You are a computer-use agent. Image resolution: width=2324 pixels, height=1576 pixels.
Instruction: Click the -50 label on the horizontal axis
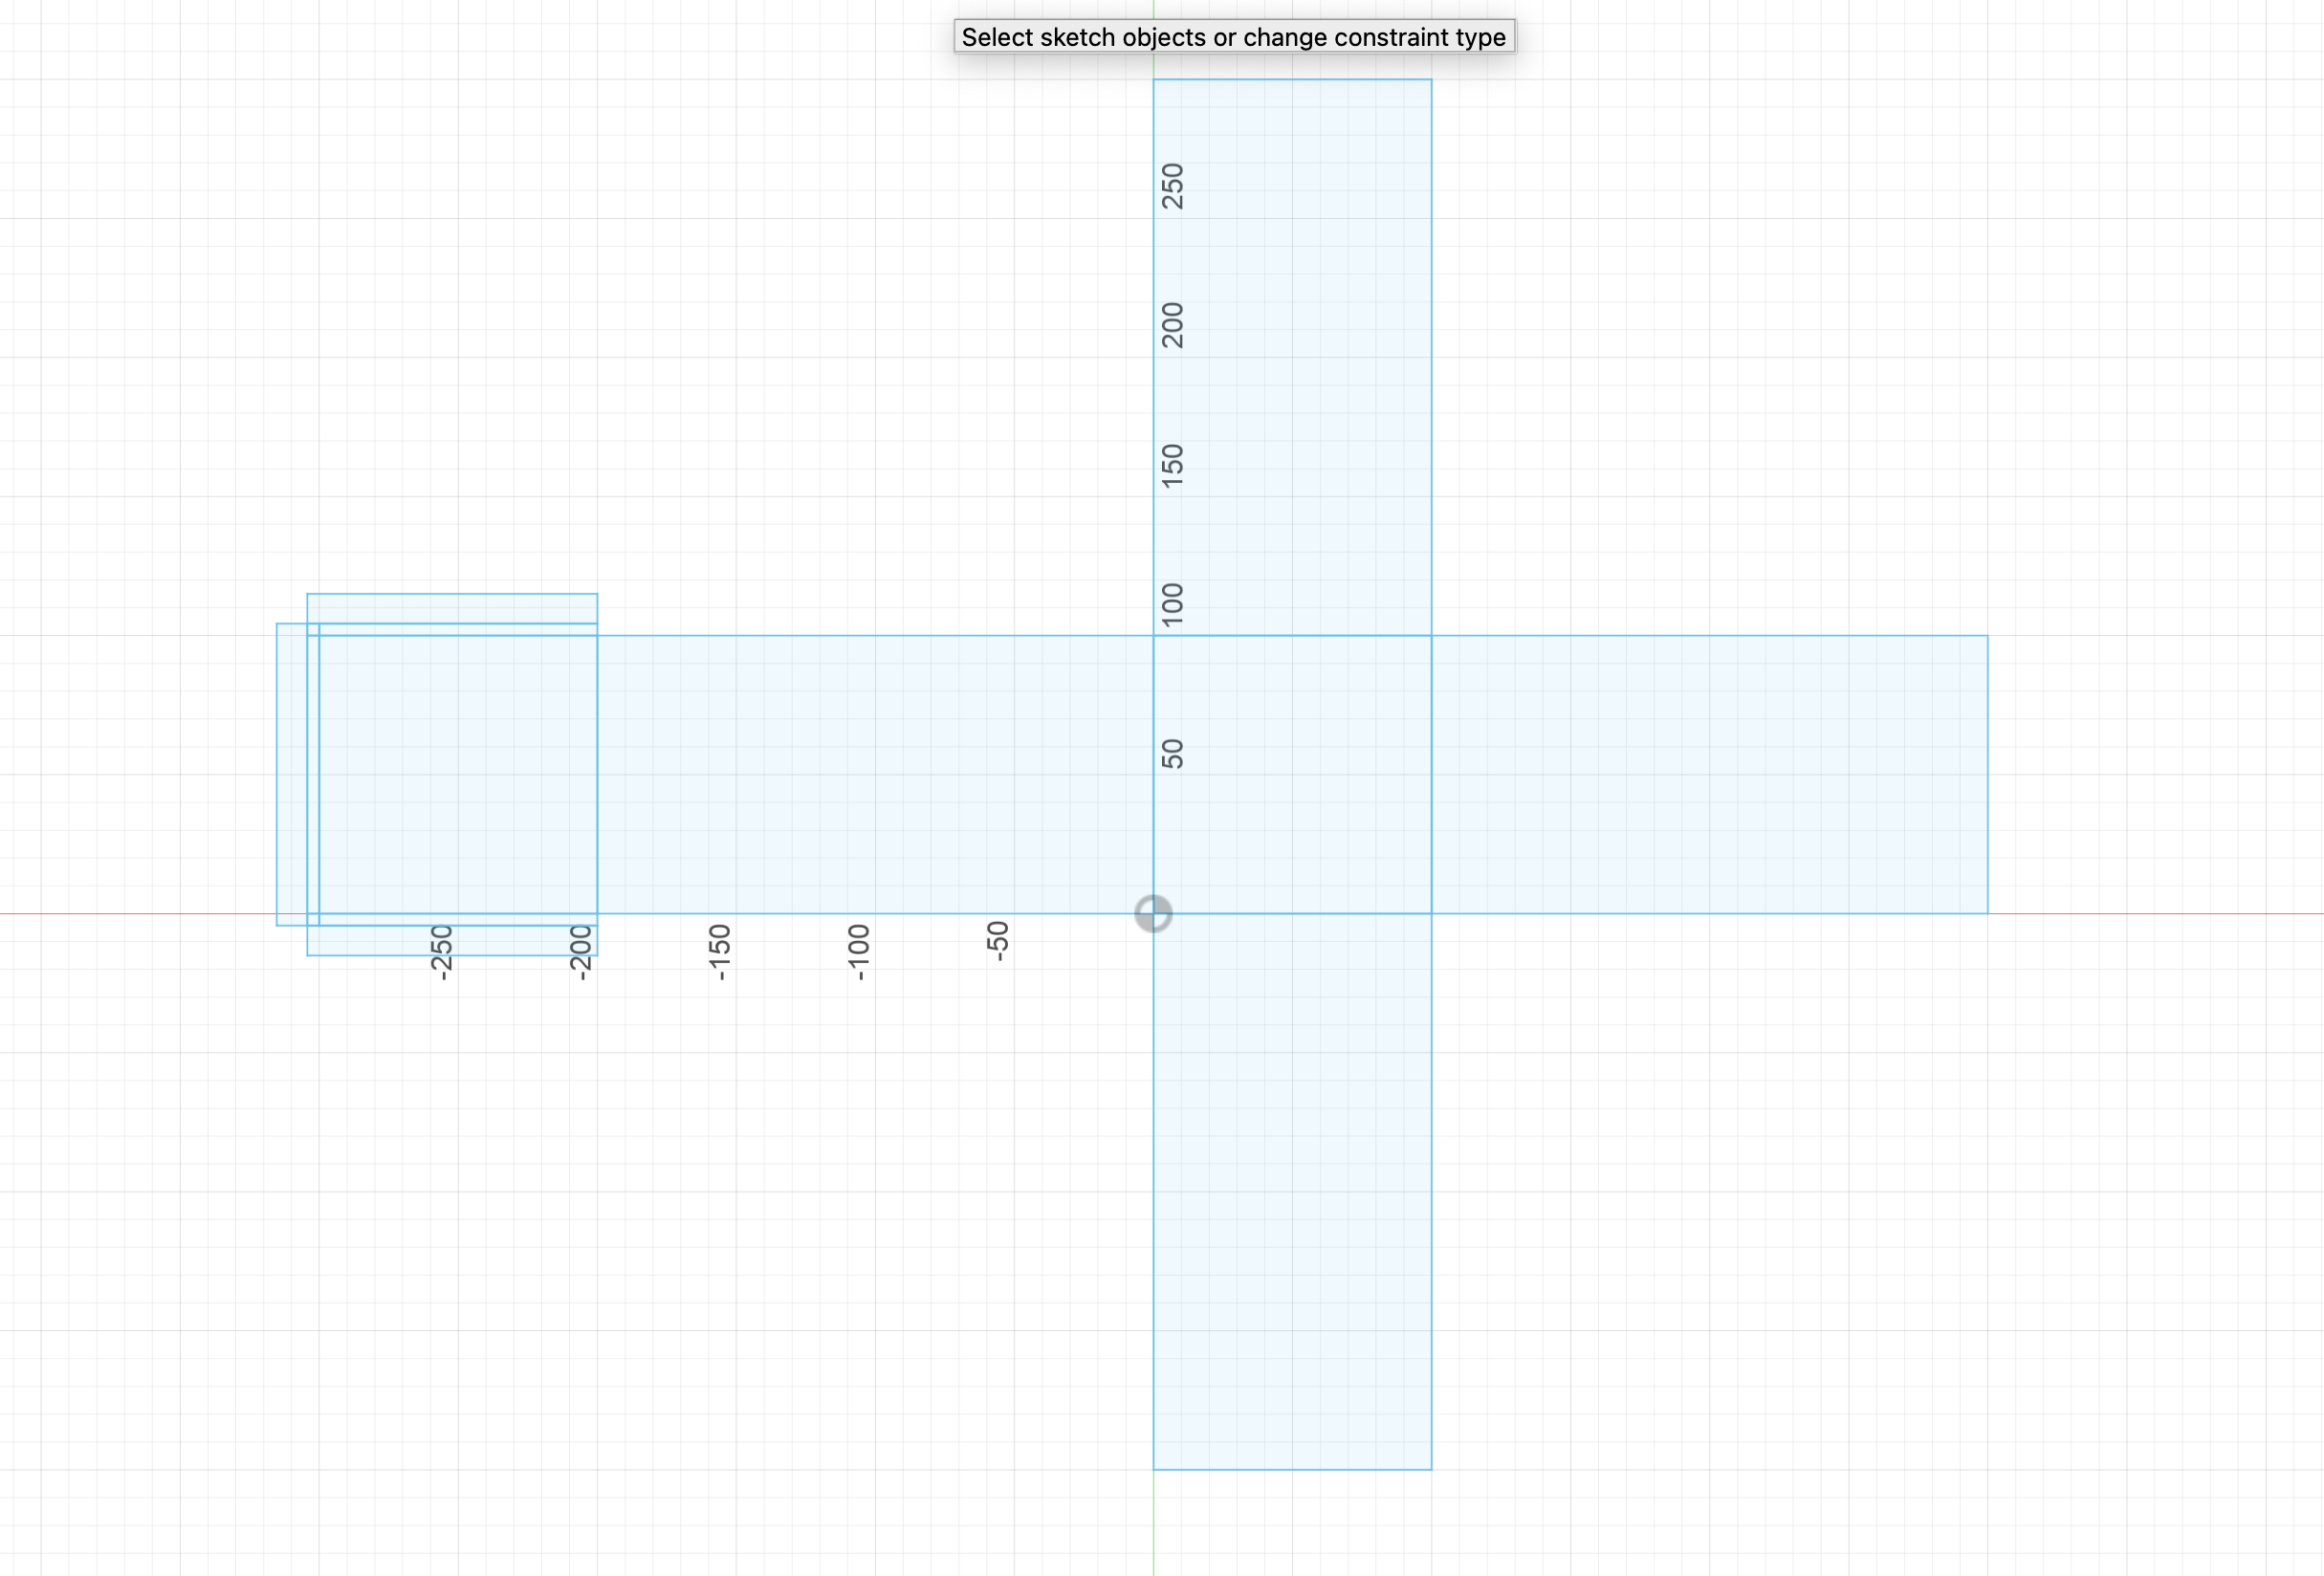coord(997,941)
